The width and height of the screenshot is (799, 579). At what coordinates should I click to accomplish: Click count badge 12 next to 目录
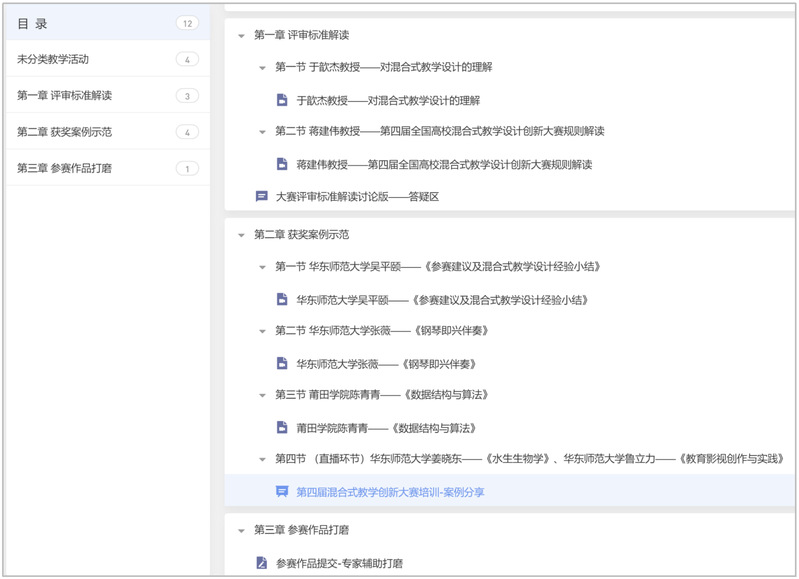point(187,23)
